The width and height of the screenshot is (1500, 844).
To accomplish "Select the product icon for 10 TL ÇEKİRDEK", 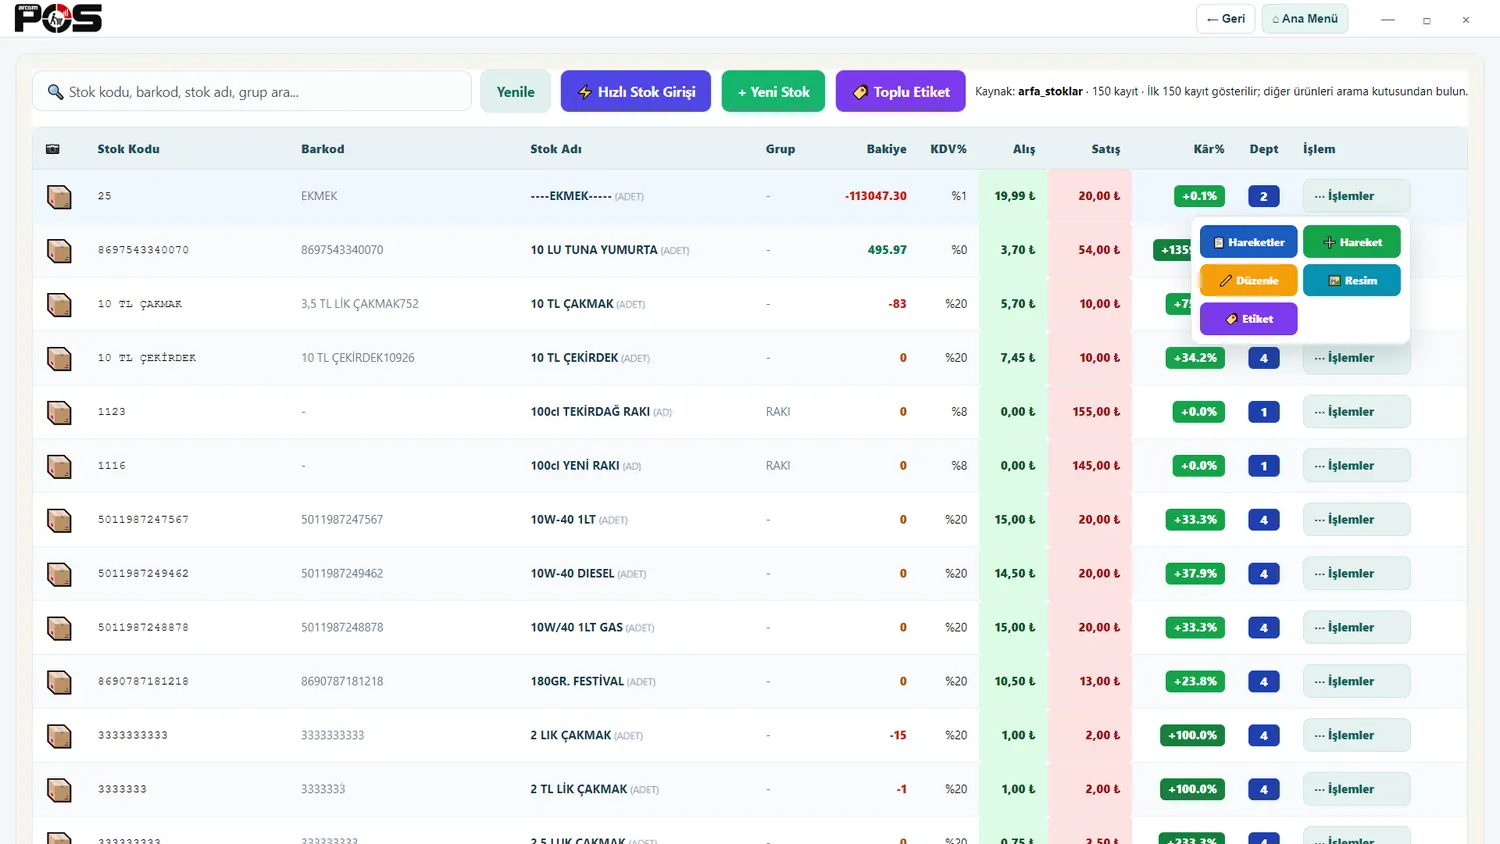I will point(59,358).
